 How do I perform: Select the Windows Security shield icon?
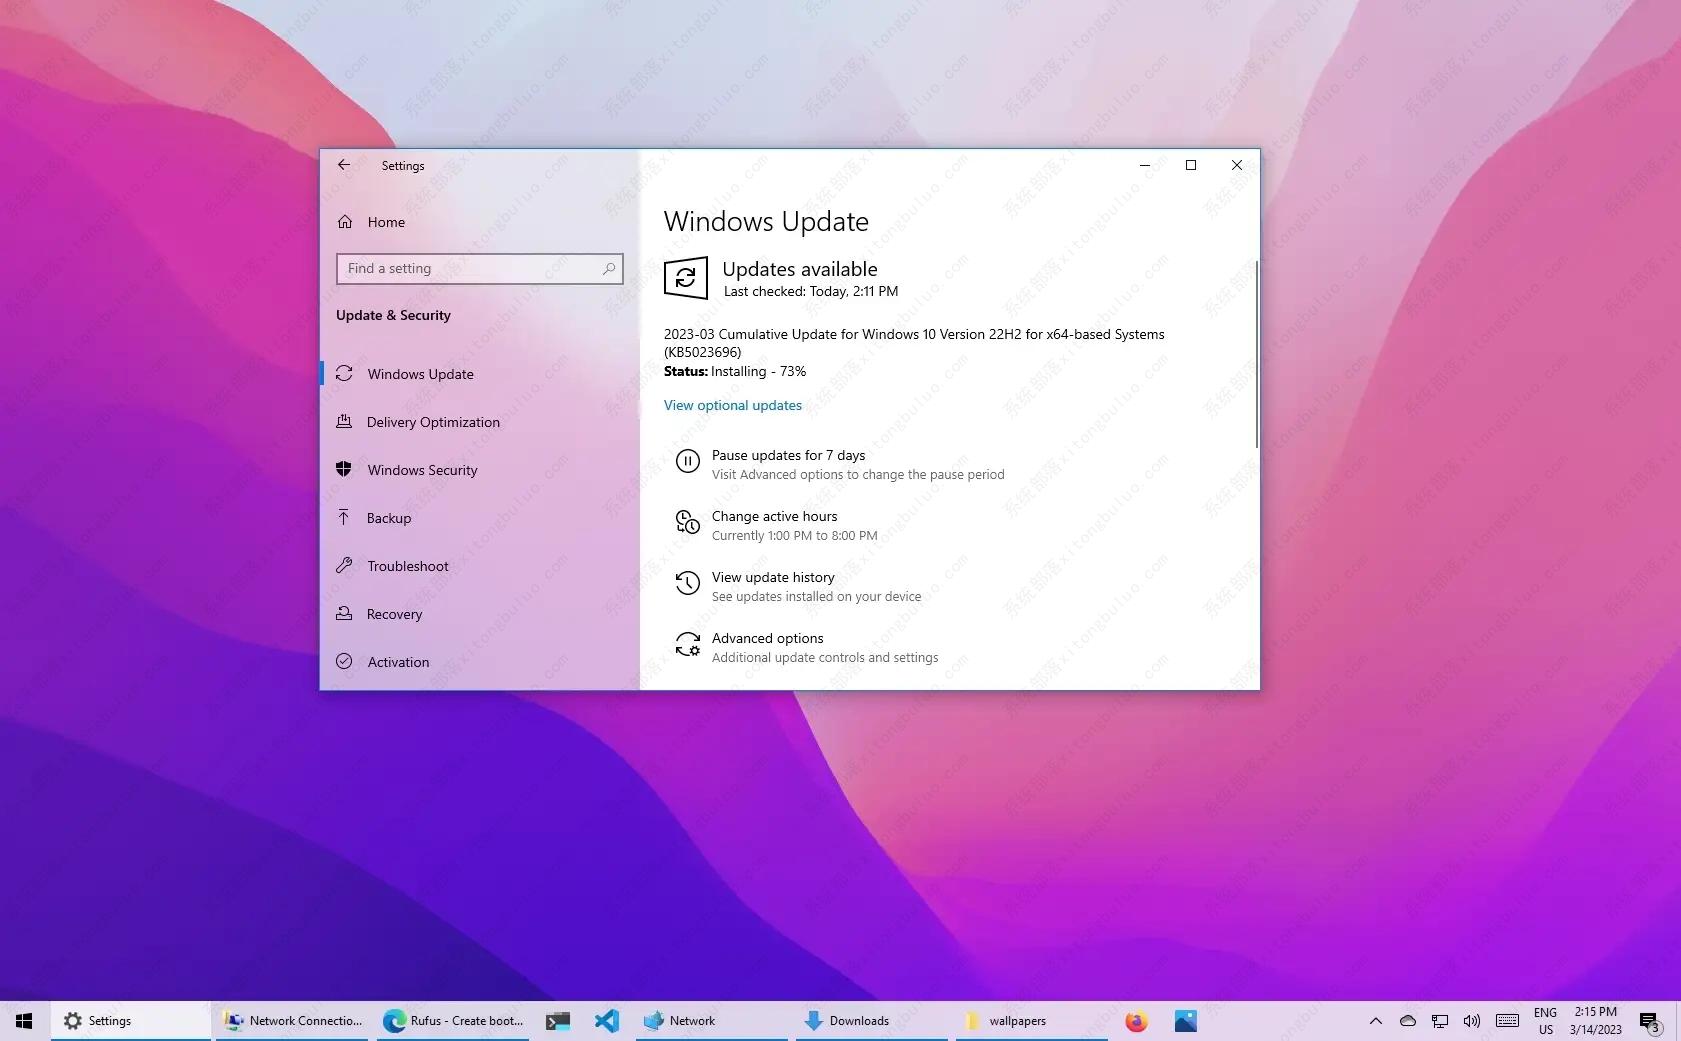coord(344,469)
